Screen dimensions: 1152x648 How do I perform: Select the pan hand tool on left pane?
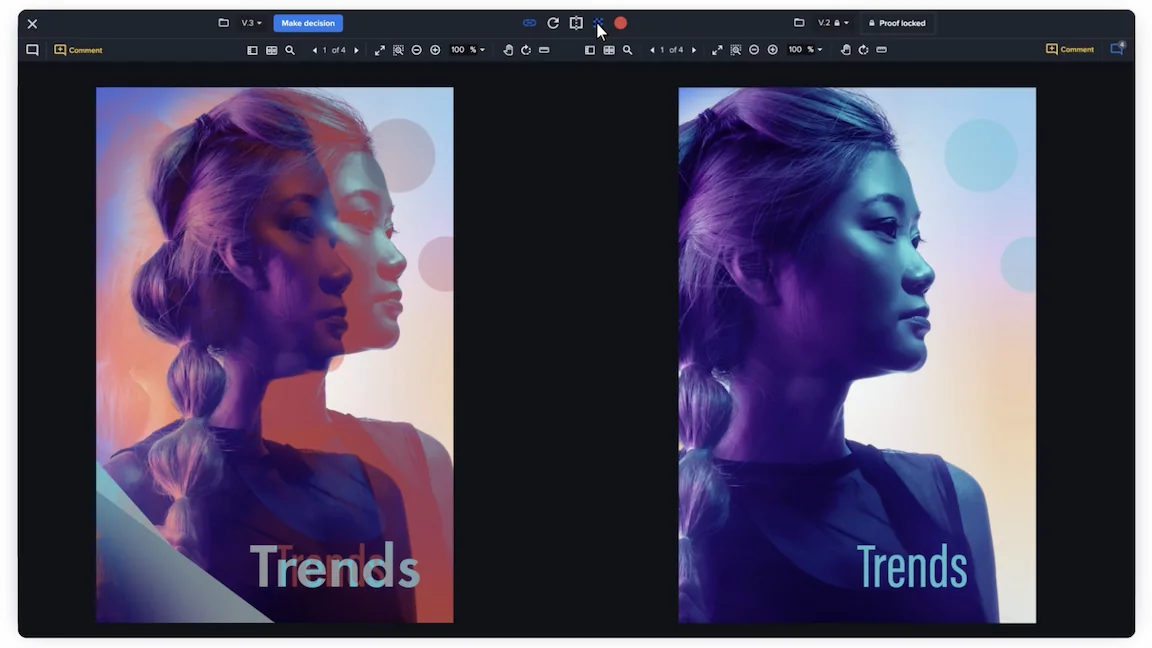508,50
